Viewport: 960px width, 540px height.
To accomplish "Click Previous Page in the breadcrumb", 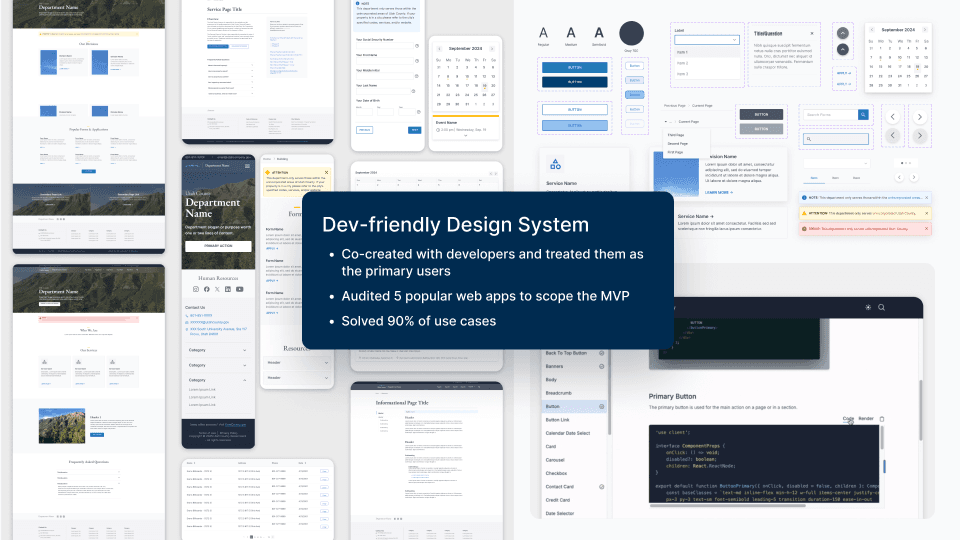I will (675, 106).
